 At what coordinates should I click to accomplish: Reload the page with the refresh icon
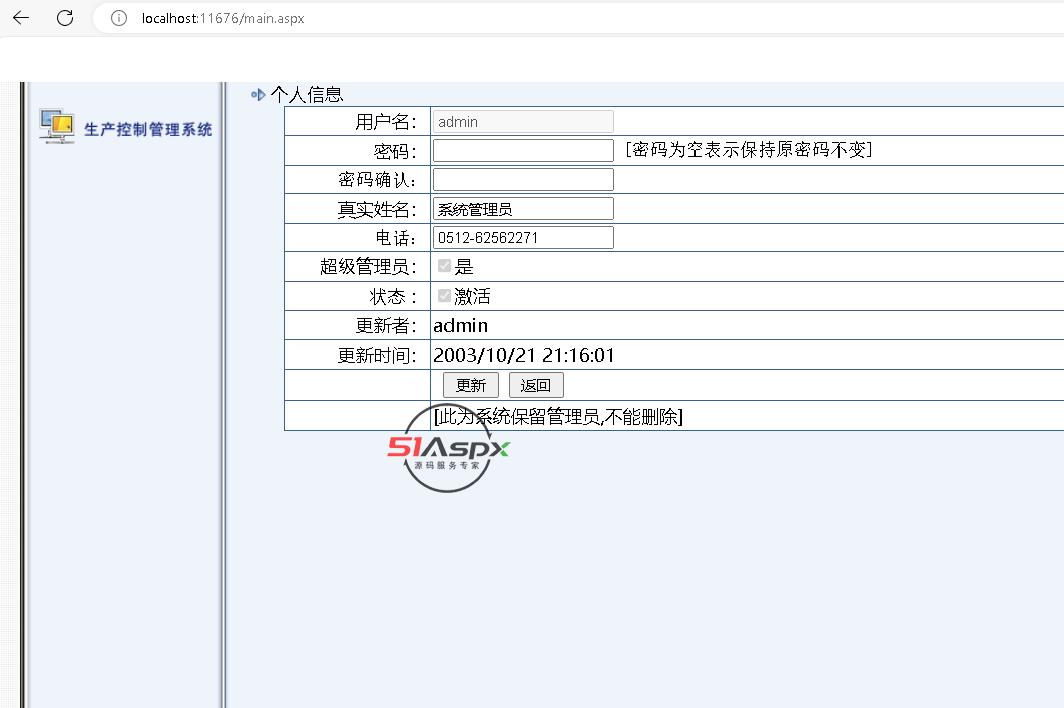(65, 18)
